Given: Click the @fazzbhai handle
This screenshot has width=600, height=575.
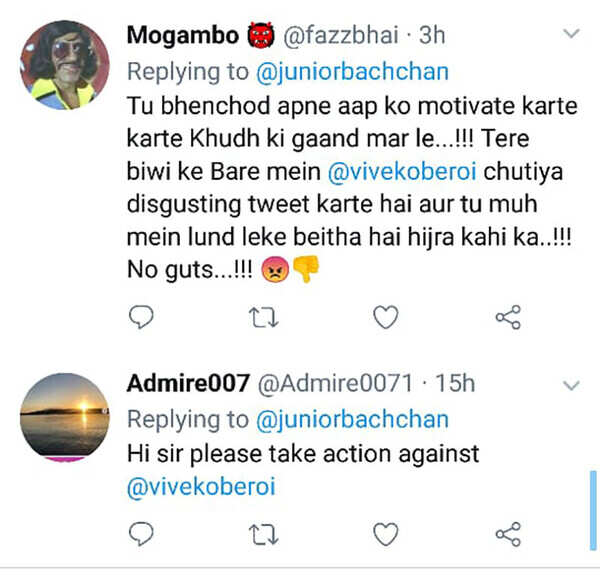Looking at the screenshot, I should (338, 36).
